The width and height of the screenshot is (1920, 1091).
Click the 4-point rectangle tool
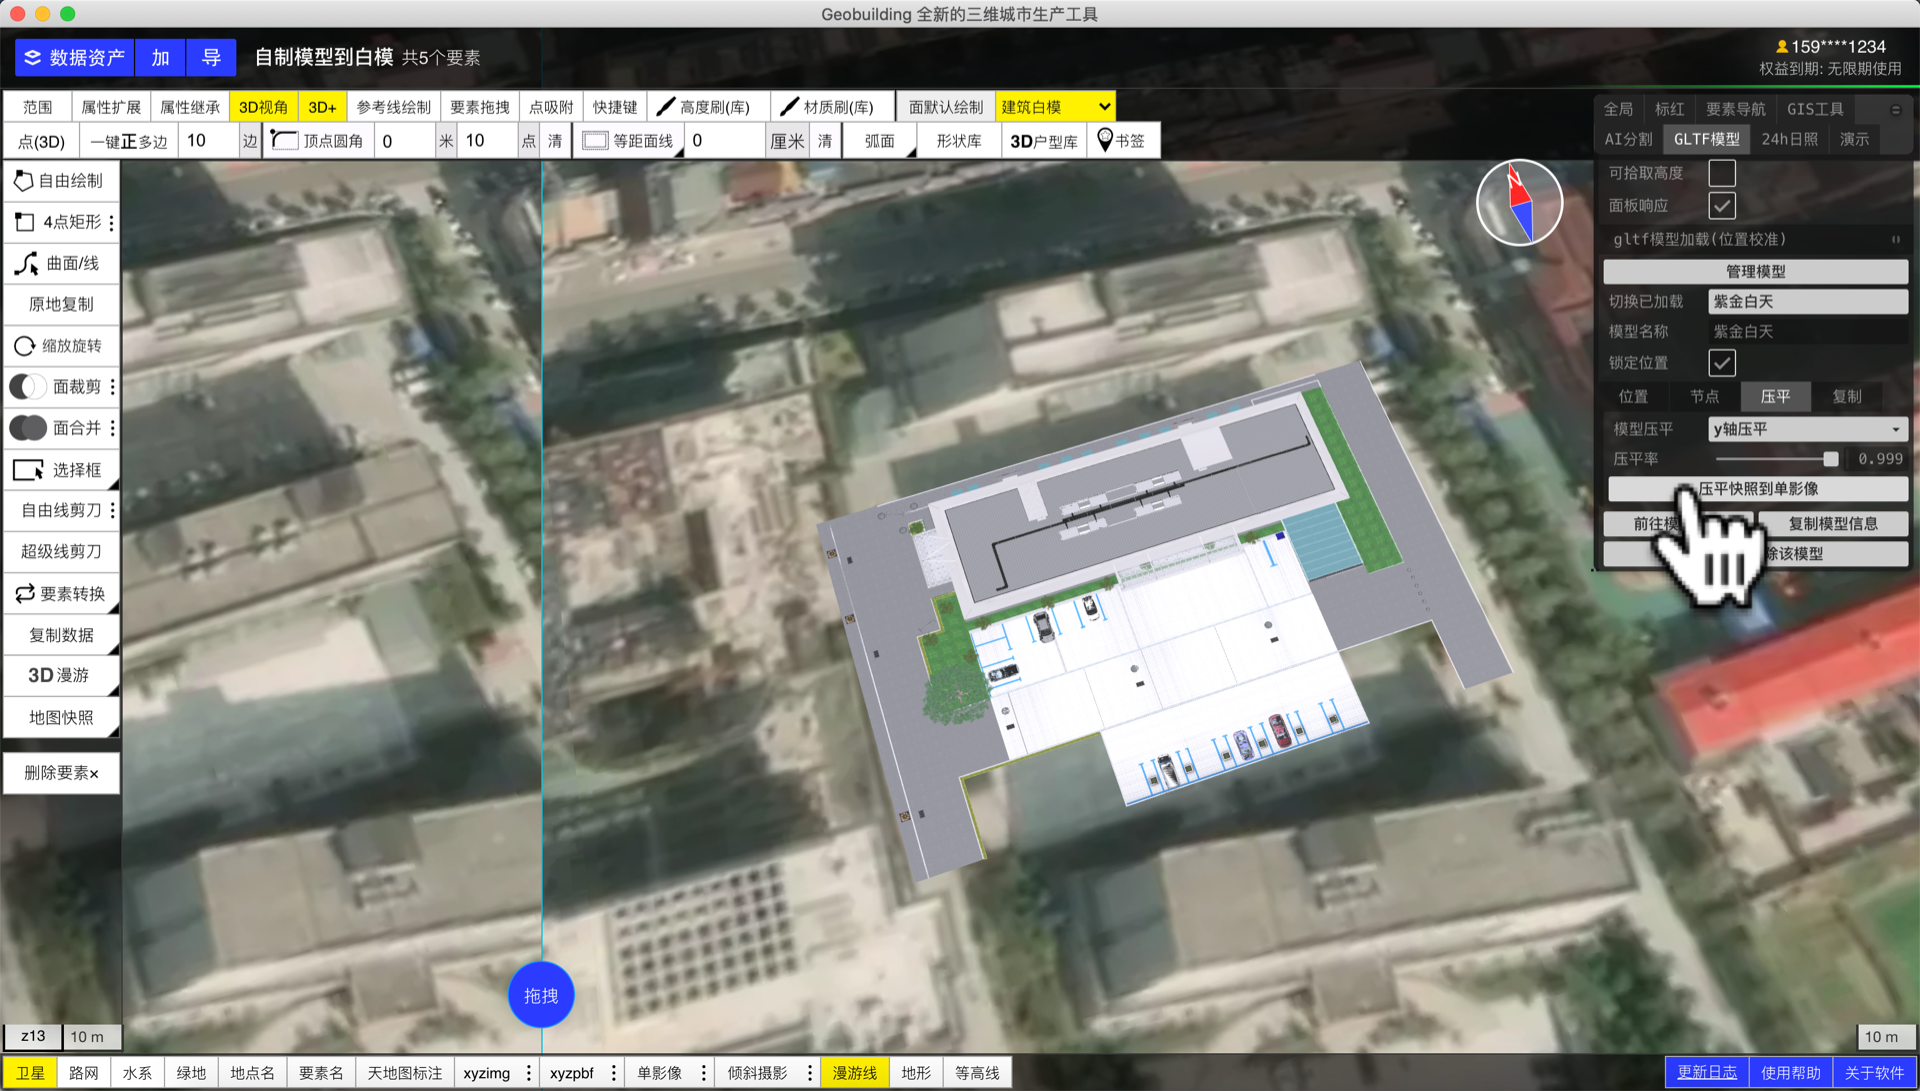[x=61, y=222]
